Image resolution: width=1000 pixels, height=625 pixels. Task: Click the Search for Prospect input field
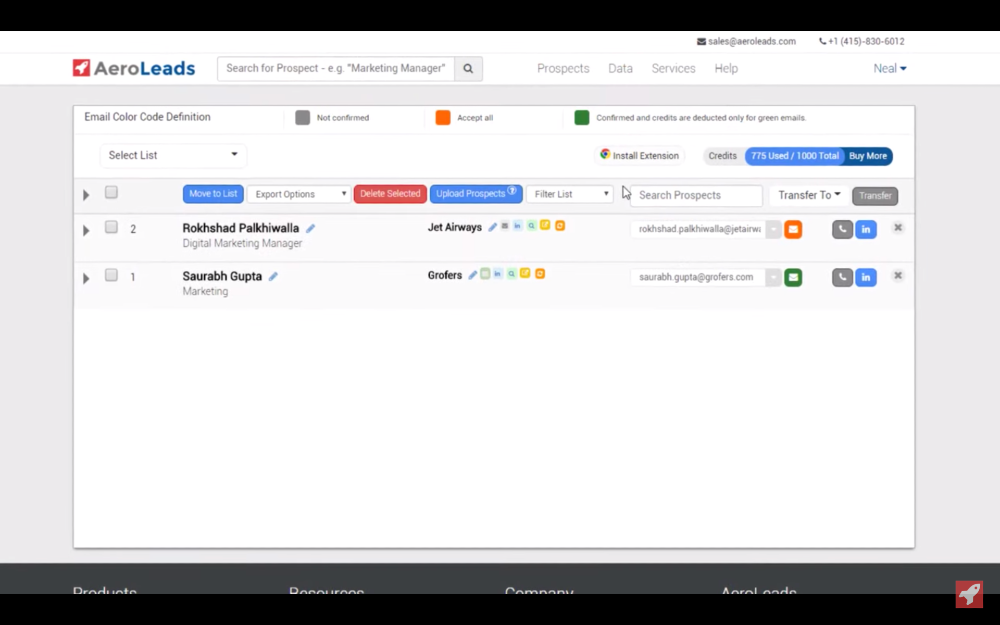[x=336, y=68]
